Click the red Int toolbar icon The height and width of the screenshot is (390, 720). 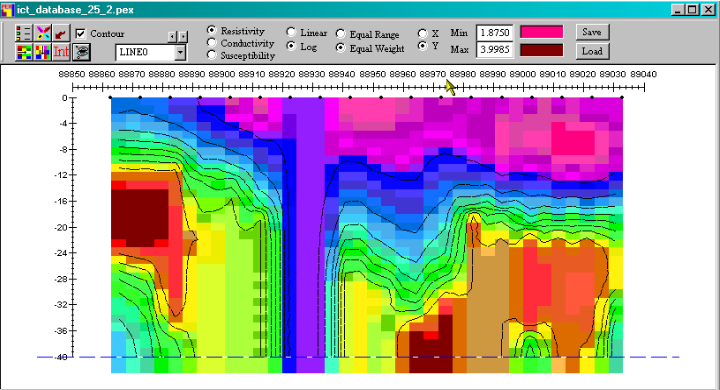tap(61, 52)
